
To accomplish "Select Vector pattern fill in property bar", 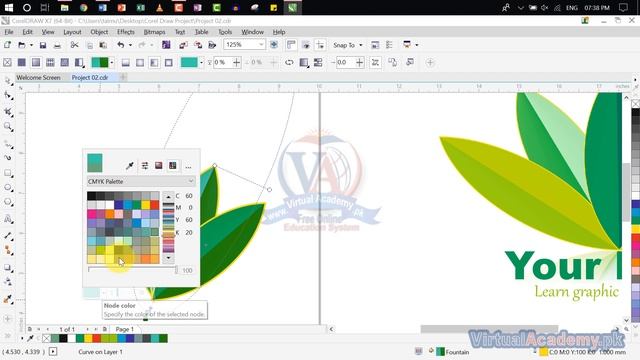I will point(50,62).
